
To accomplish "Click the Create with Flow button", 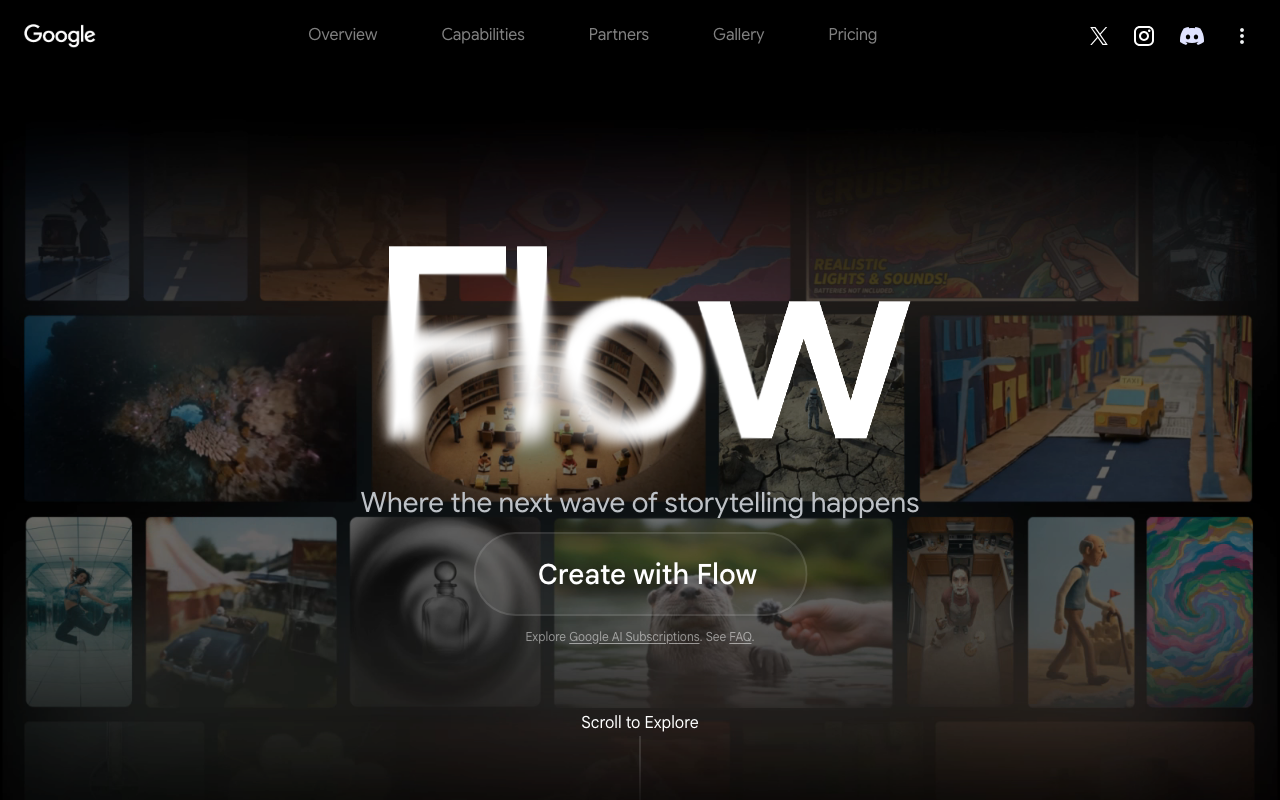I will 640,574.
